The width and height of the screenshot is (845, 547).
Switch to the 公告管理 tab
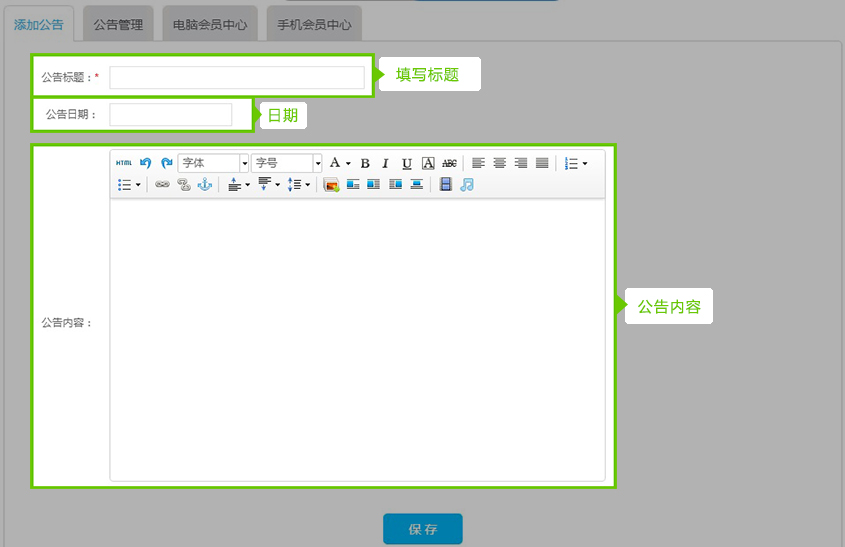coord(118,25)
